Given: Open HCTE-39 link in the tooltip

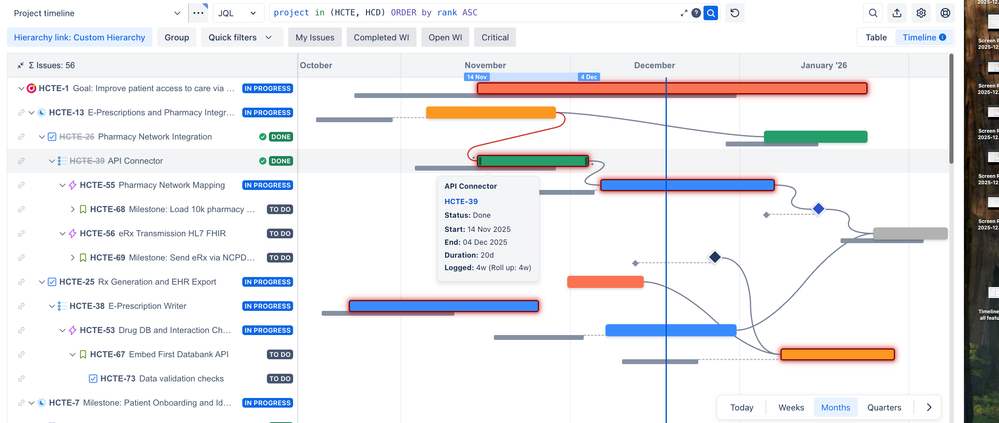Looking at the screenshot, I should 461,202.
